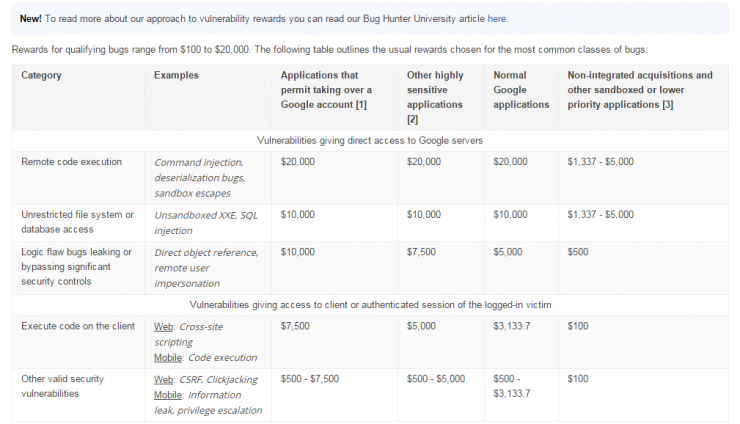
Task: Click 'Web' in the Execute code on the client row
Action: tap(164, 326)
